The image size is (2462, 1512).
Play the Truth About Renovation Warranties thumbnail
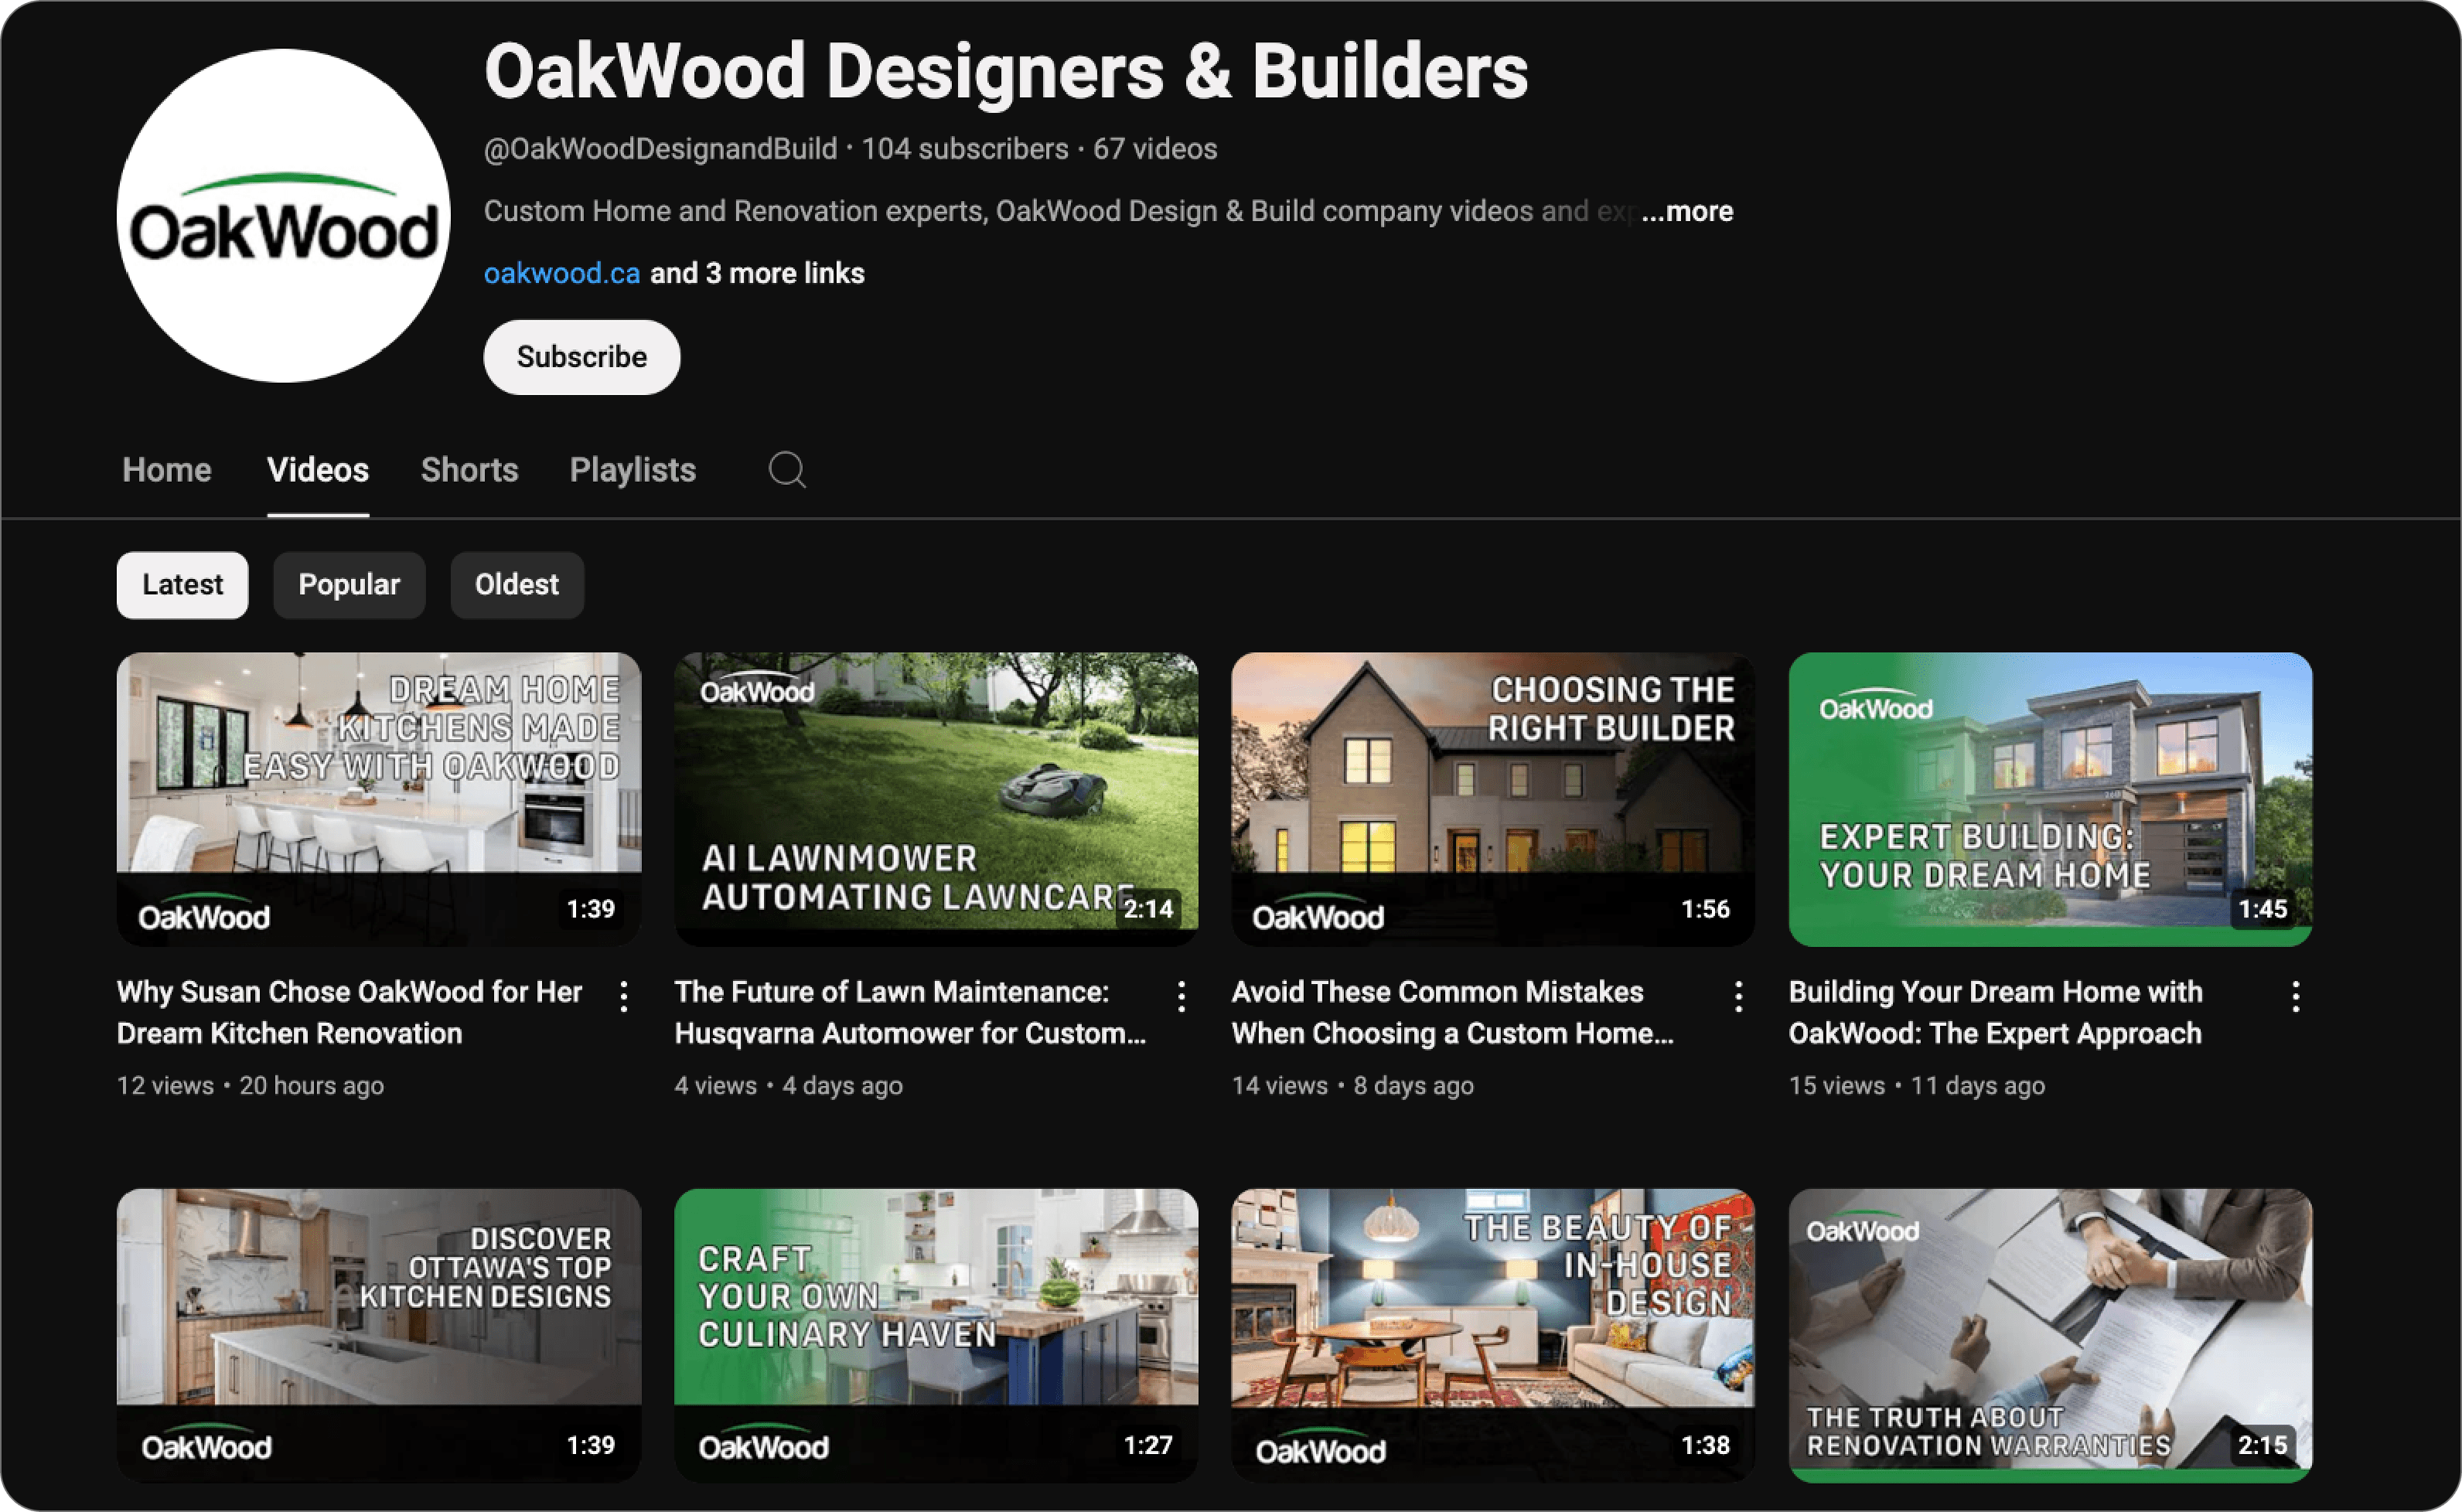pos(2050,1335)
